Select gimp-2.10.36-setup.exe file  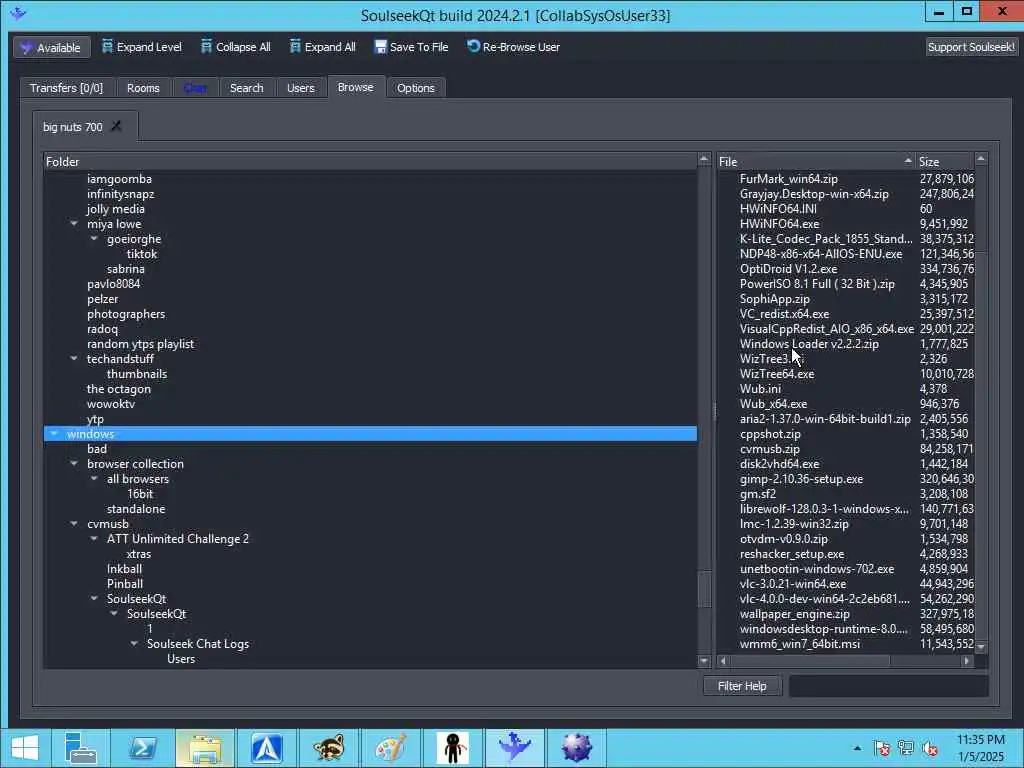point(801,479)
